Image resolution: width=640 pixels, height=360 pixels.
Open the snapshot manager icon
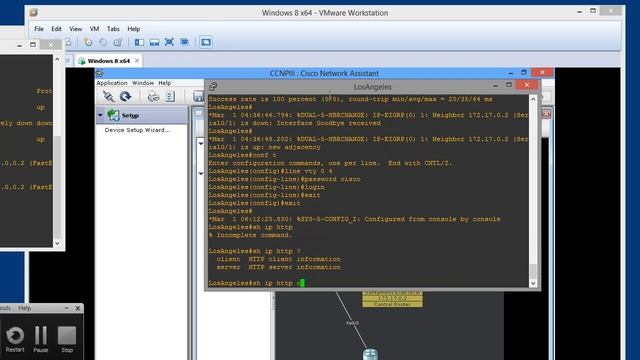(x=118, y=42)
